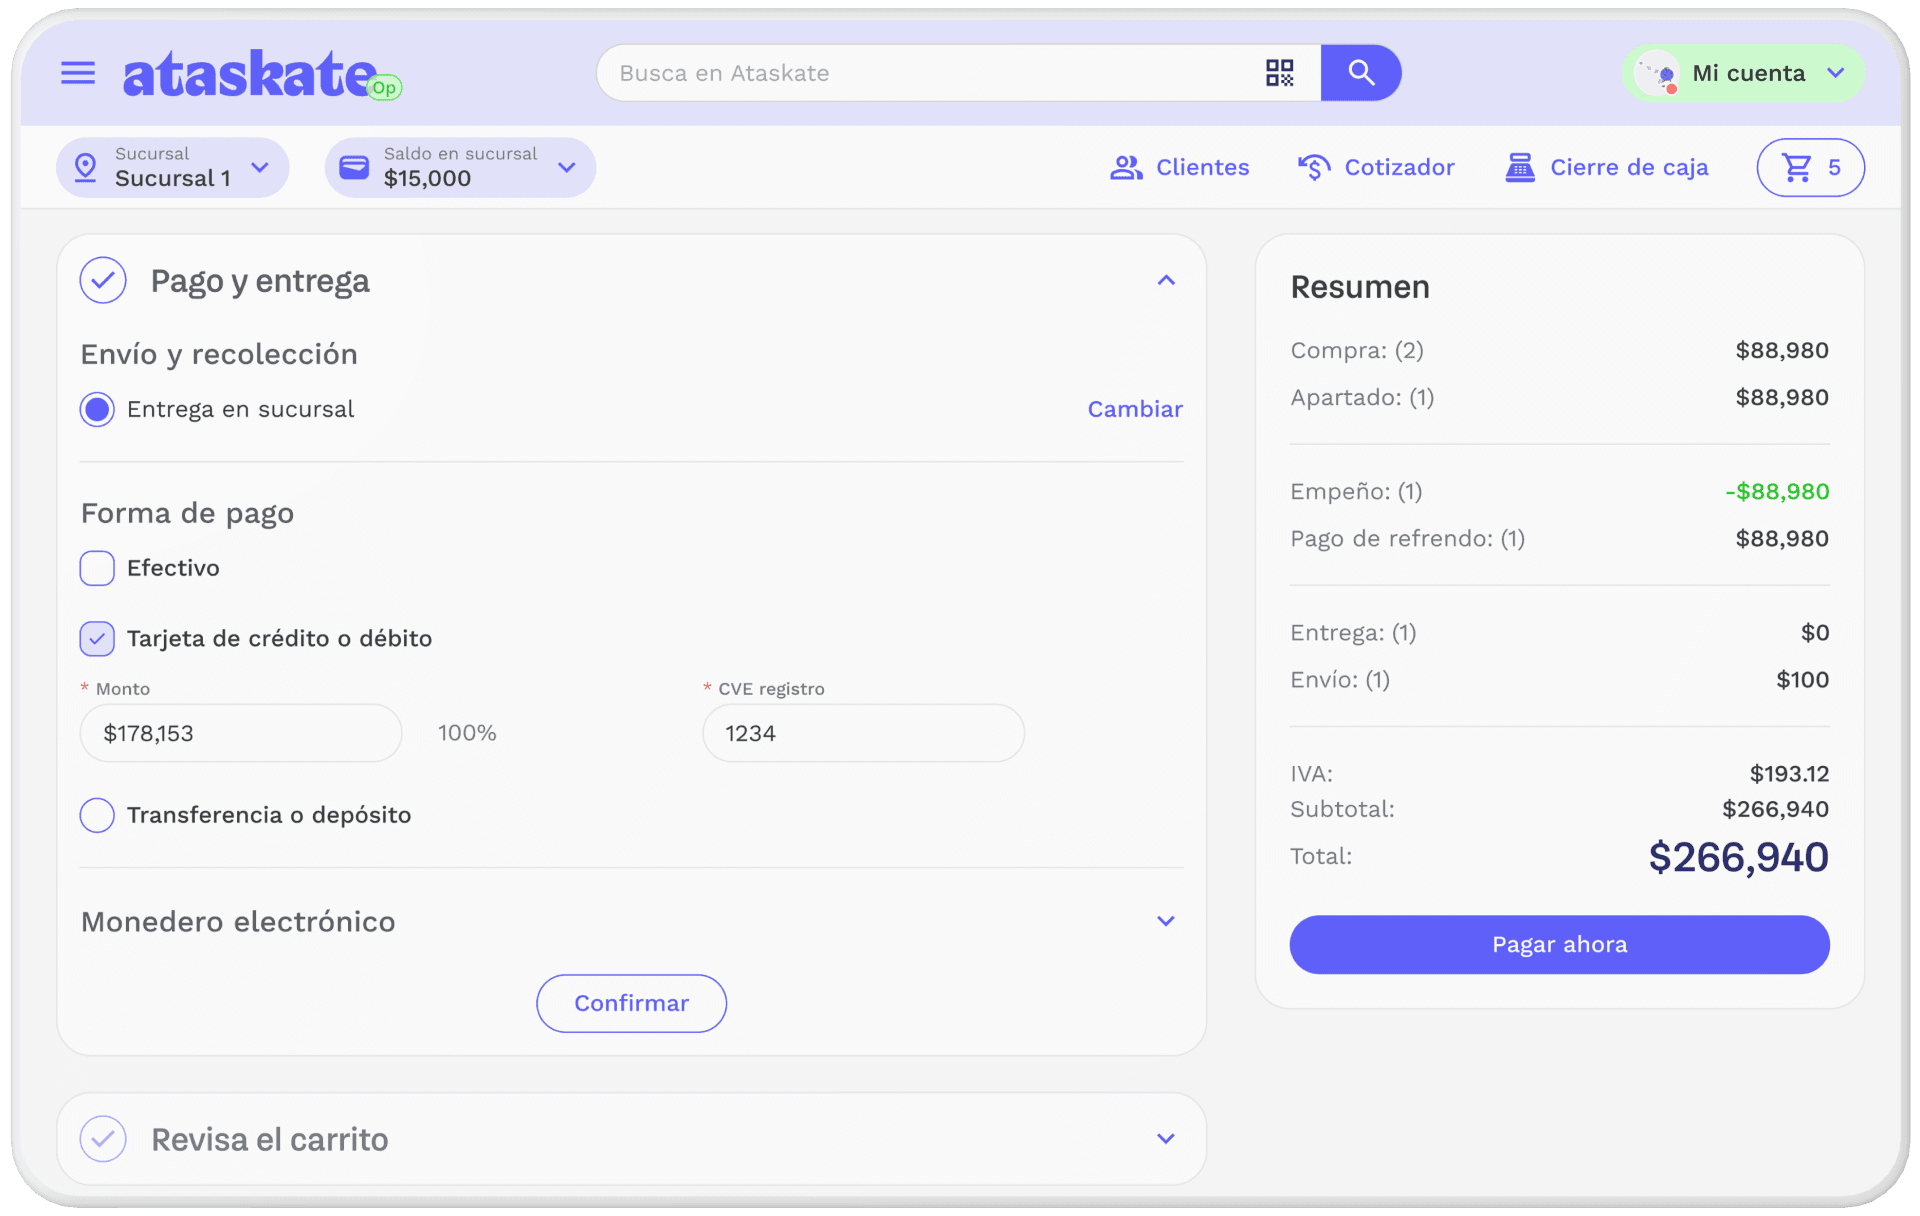The width and height of the screenshot is (1920, 1216).
Task: Click the Ataskate logo
Action: point(250,75)
